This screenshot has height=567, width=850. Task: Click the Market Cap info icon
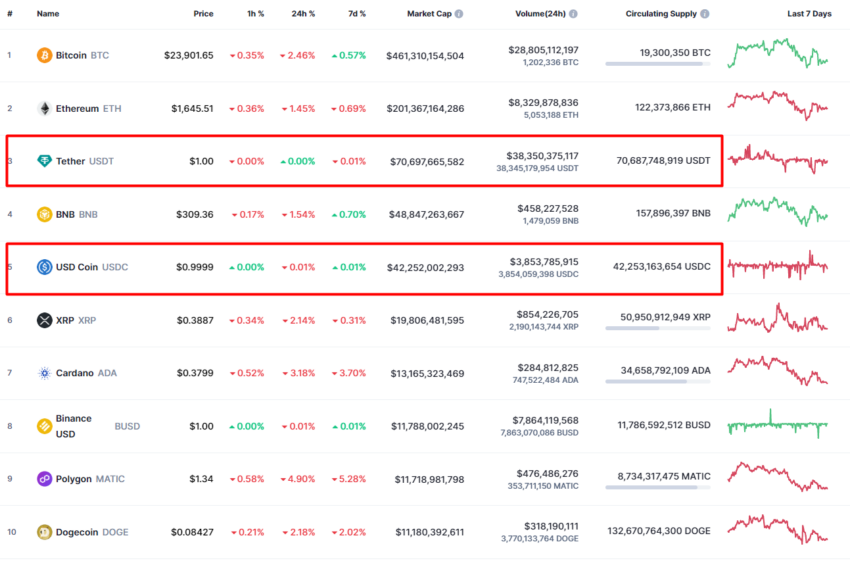pyautogui.click(x=459, y=14)
